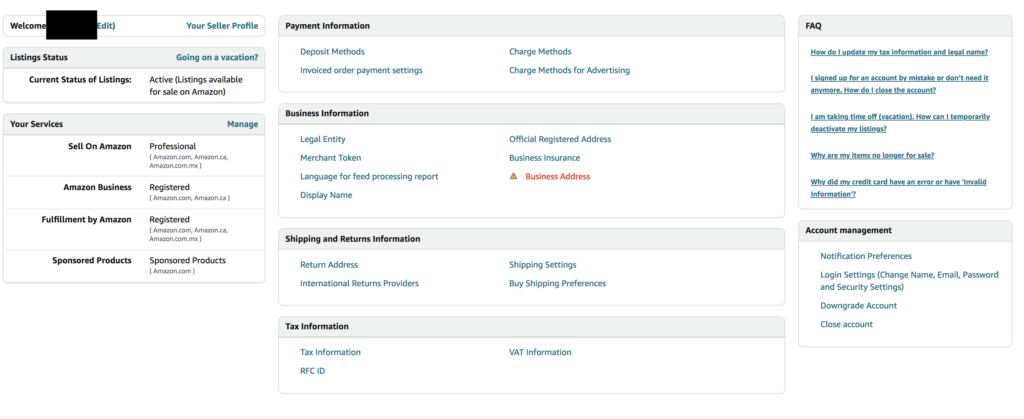The image size is (1024, 419).
Task: Open Manage link in Your Services
Action: pos(242,124)
